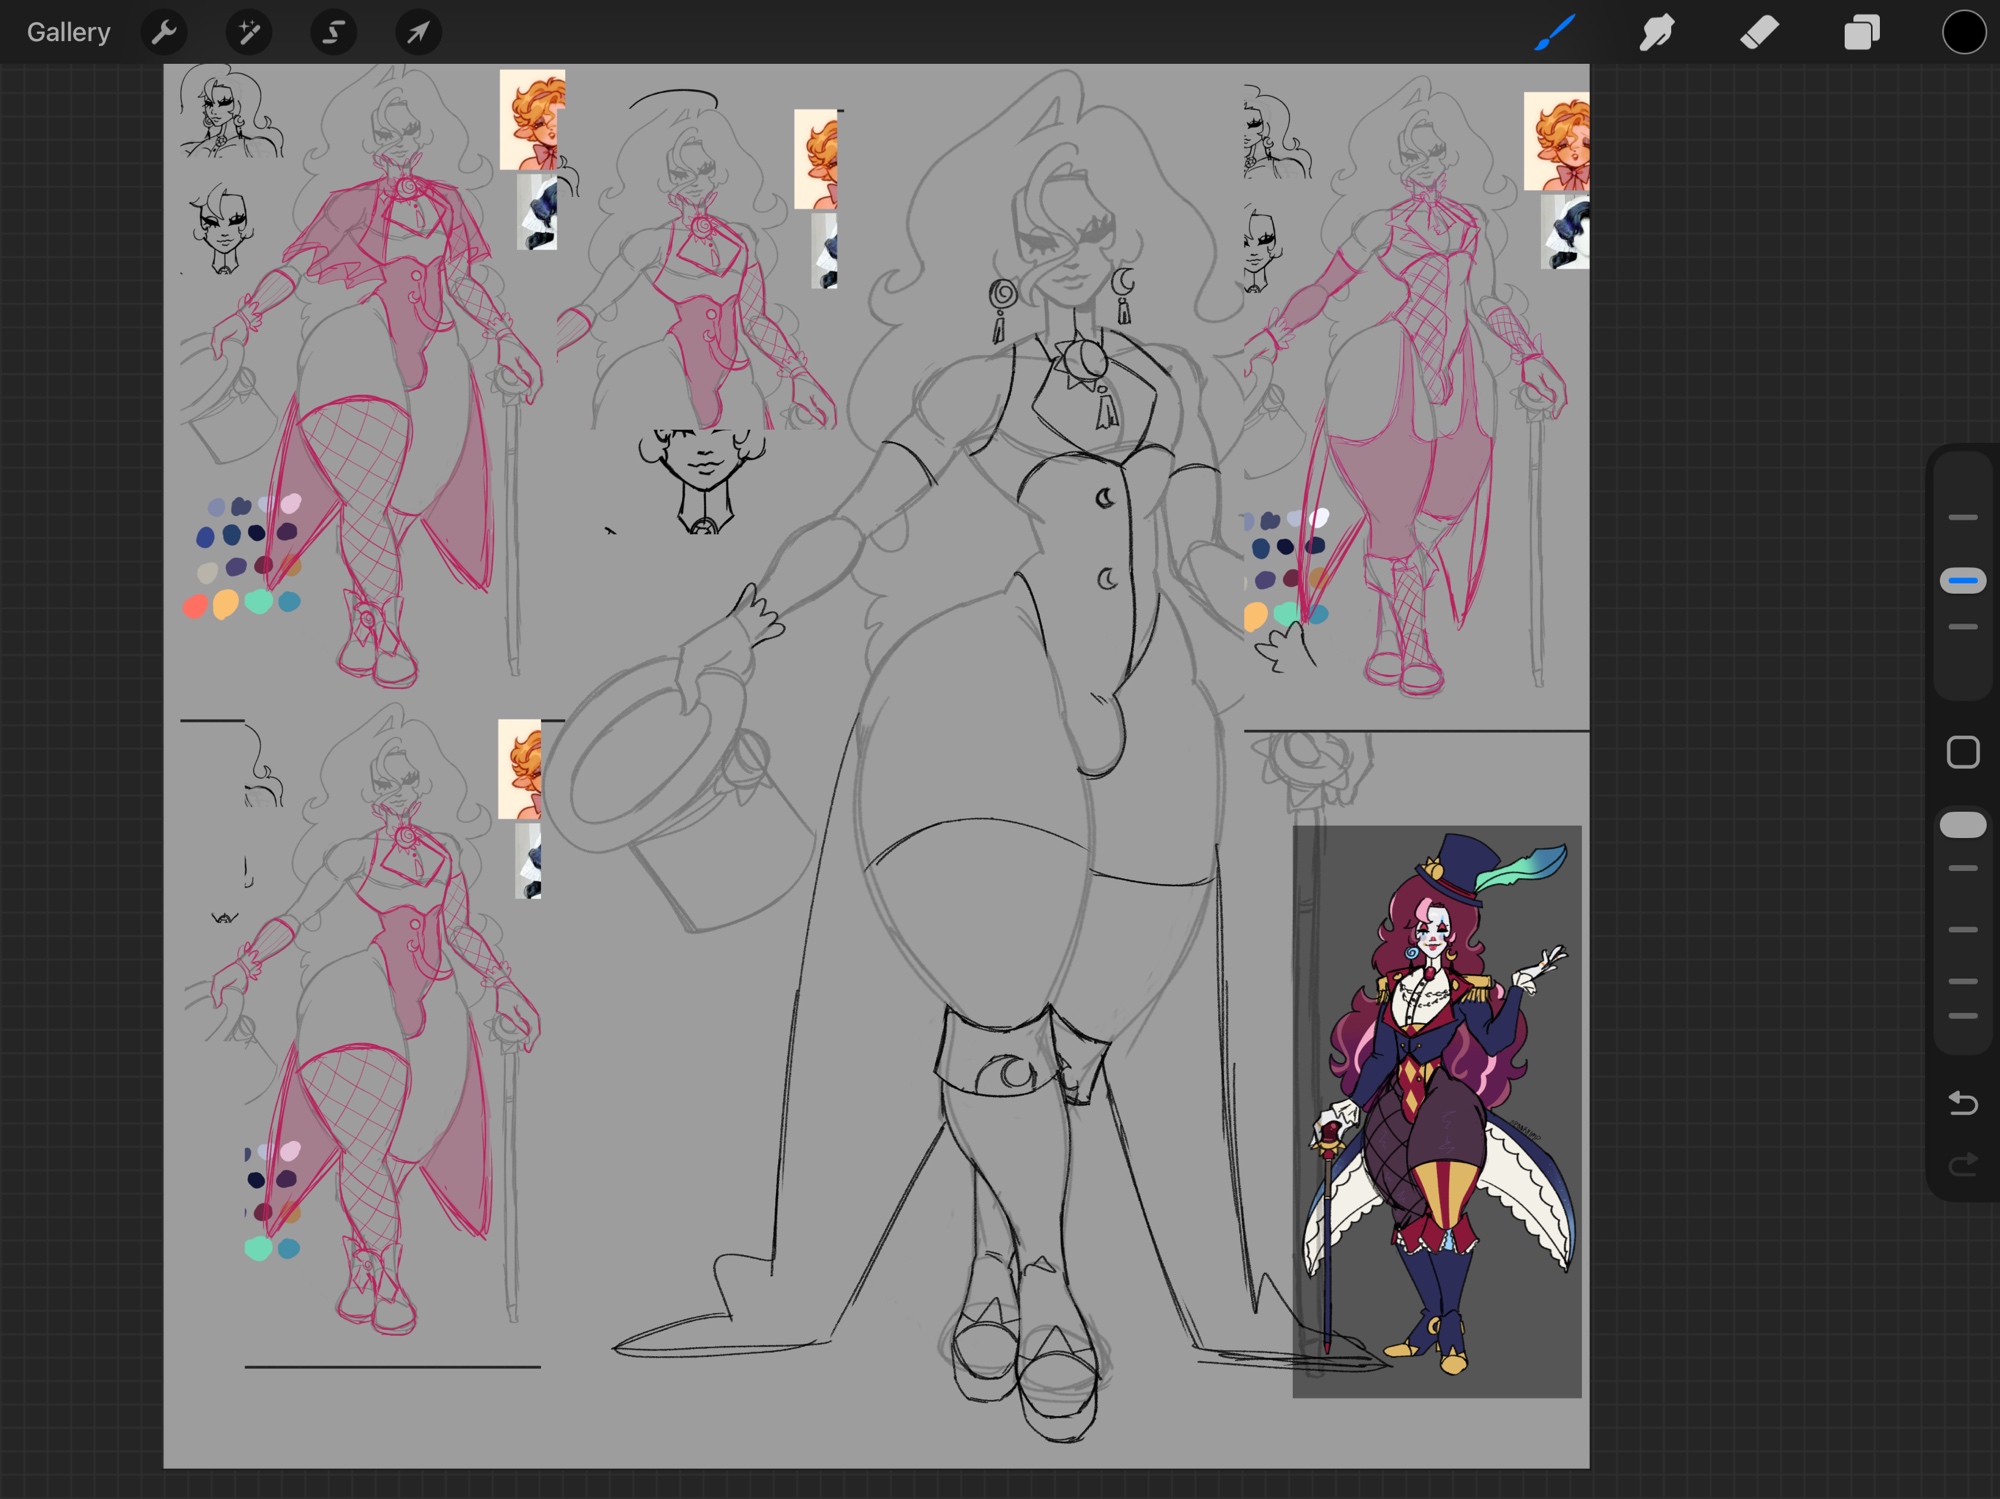Activate the Selection S tool
The image size is (2000, 1499).
(x=333, y=32)
